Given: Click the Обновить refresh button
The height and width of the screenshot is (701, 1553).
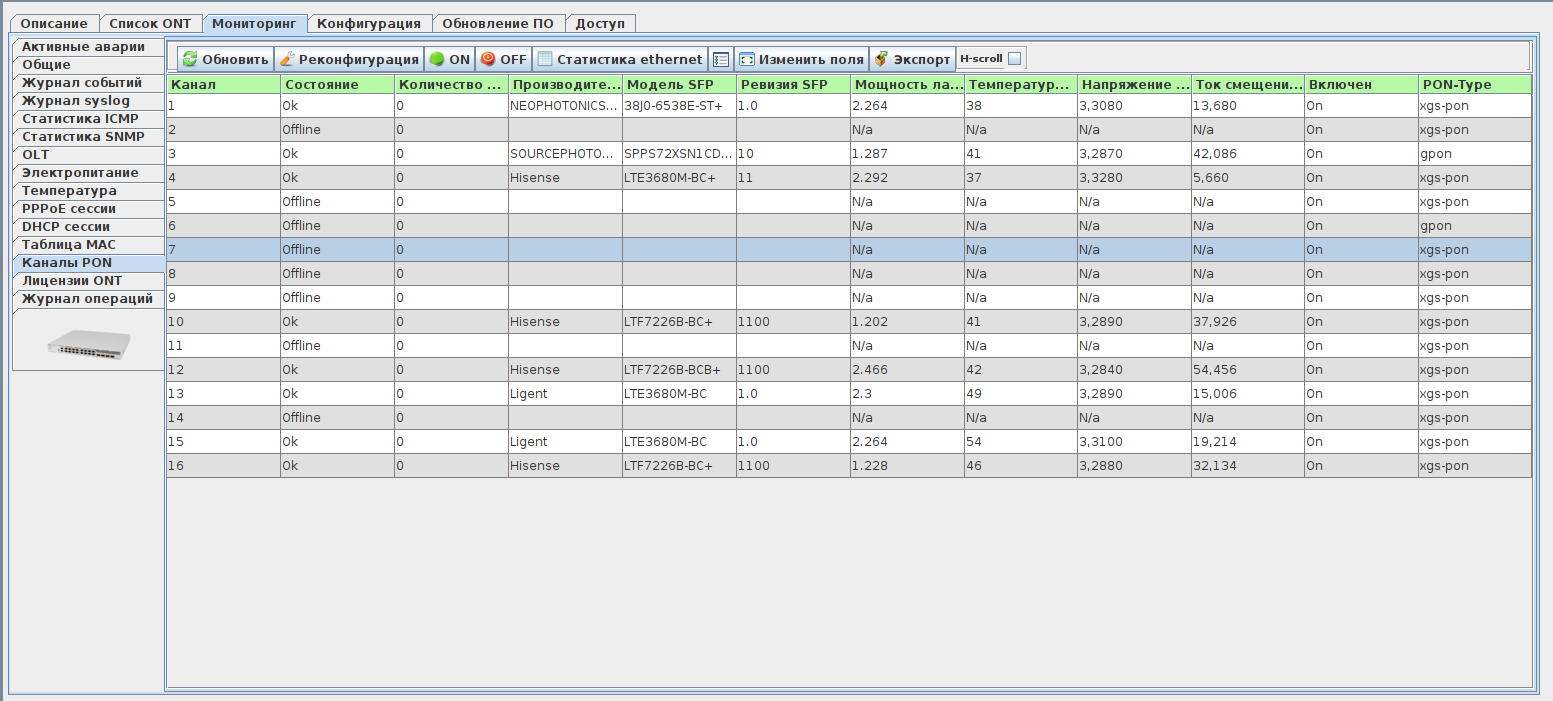Looking at the screenshot, I should [x=225, y=59].
